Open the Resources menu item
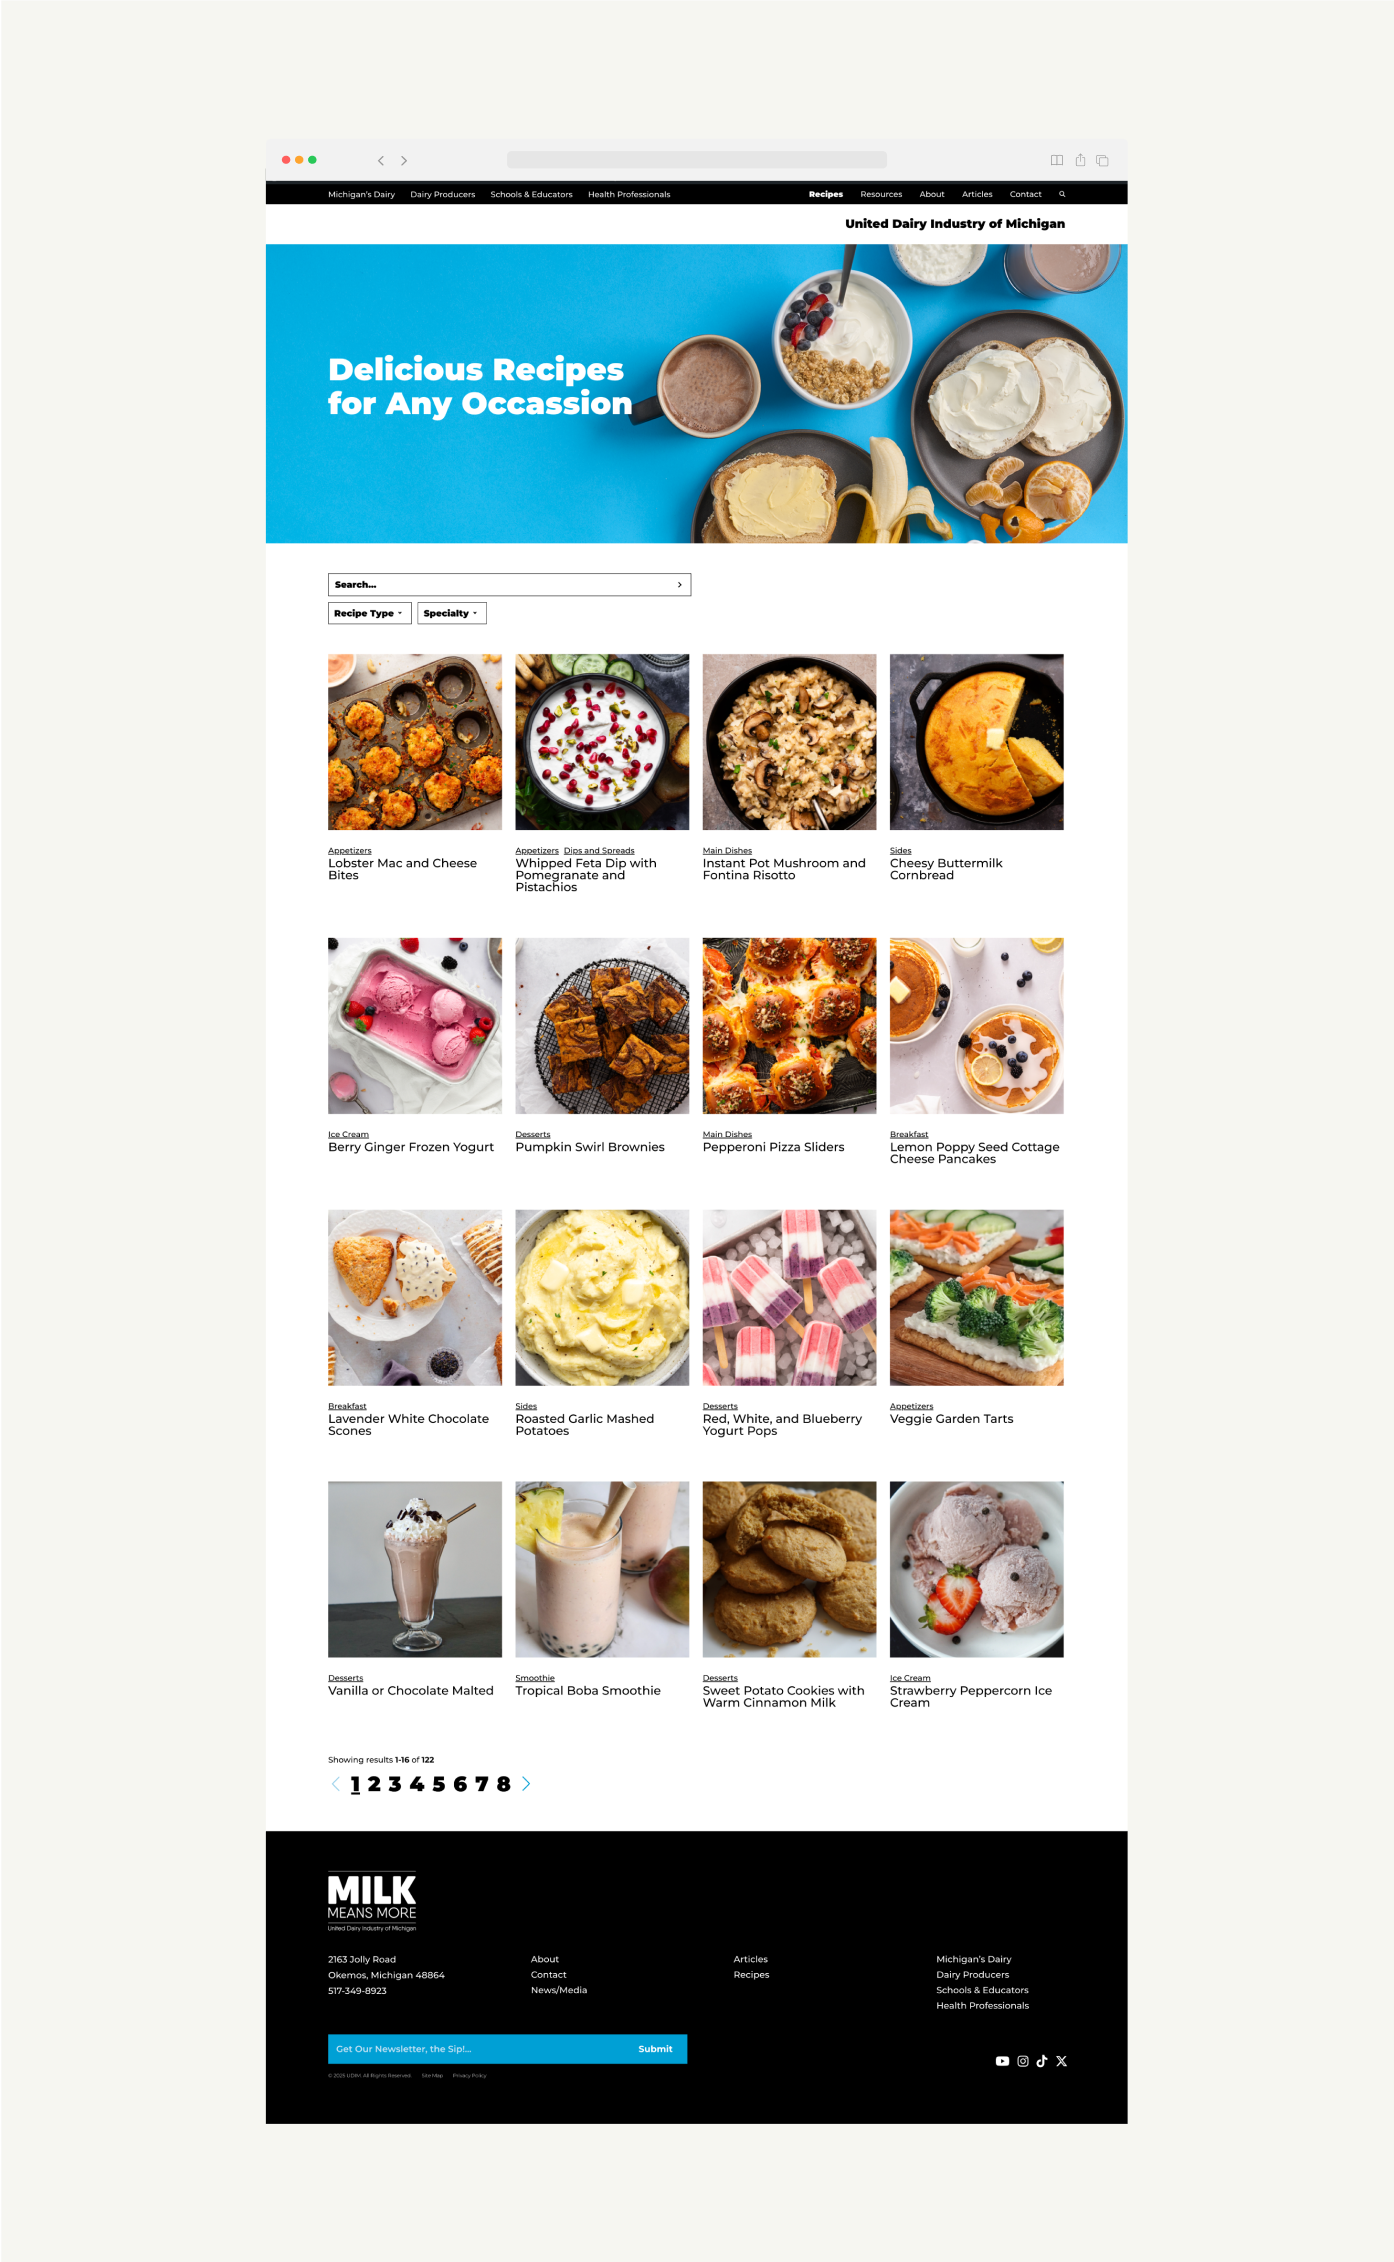The image size is (1394, 2262). click(881, 194)
